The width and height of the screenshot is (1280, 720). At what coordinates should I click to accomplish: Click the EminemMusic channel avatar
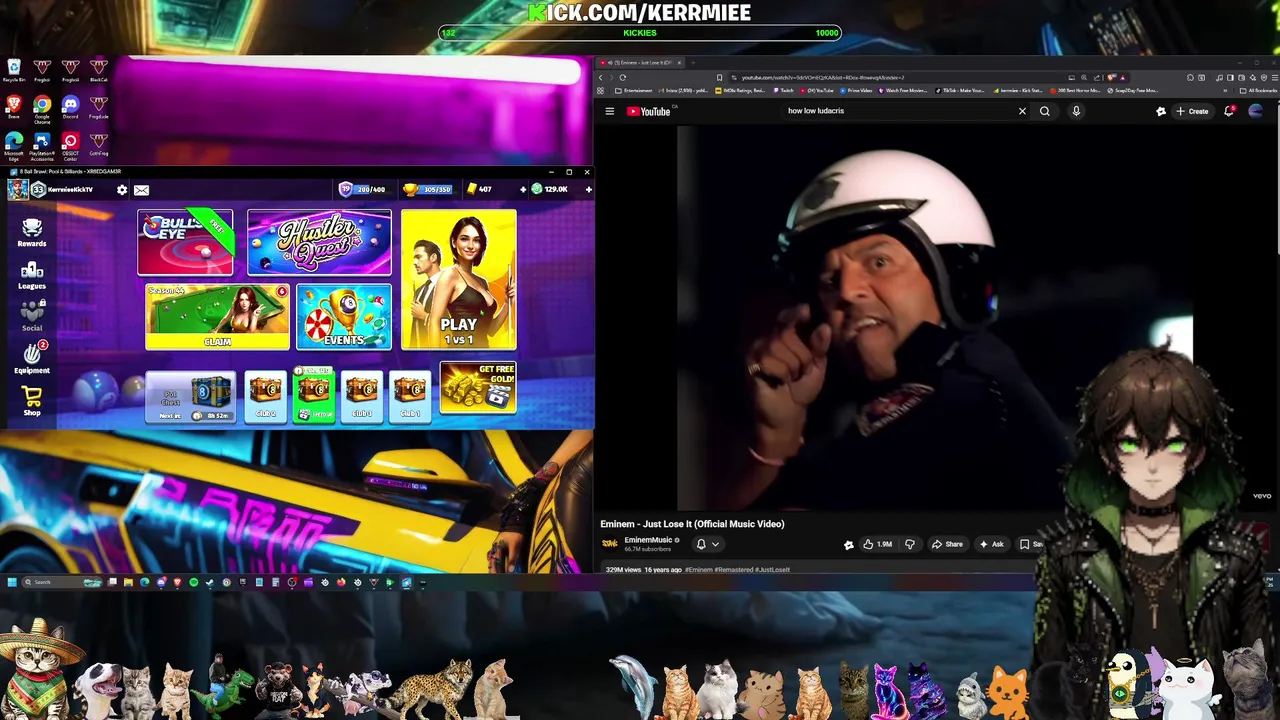(x=609, y=544)
